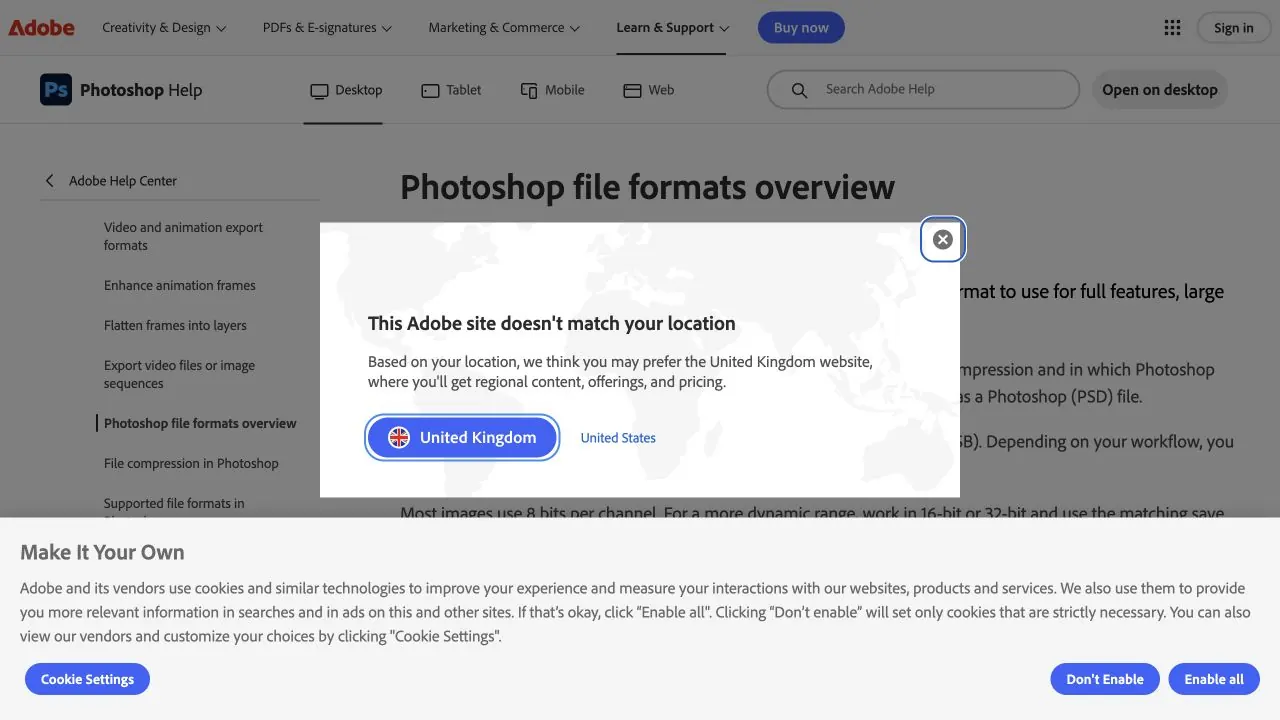Open File compression in Photoshop article
The height and width of the screenshot is (720, 1280).
tap(191, 463)
